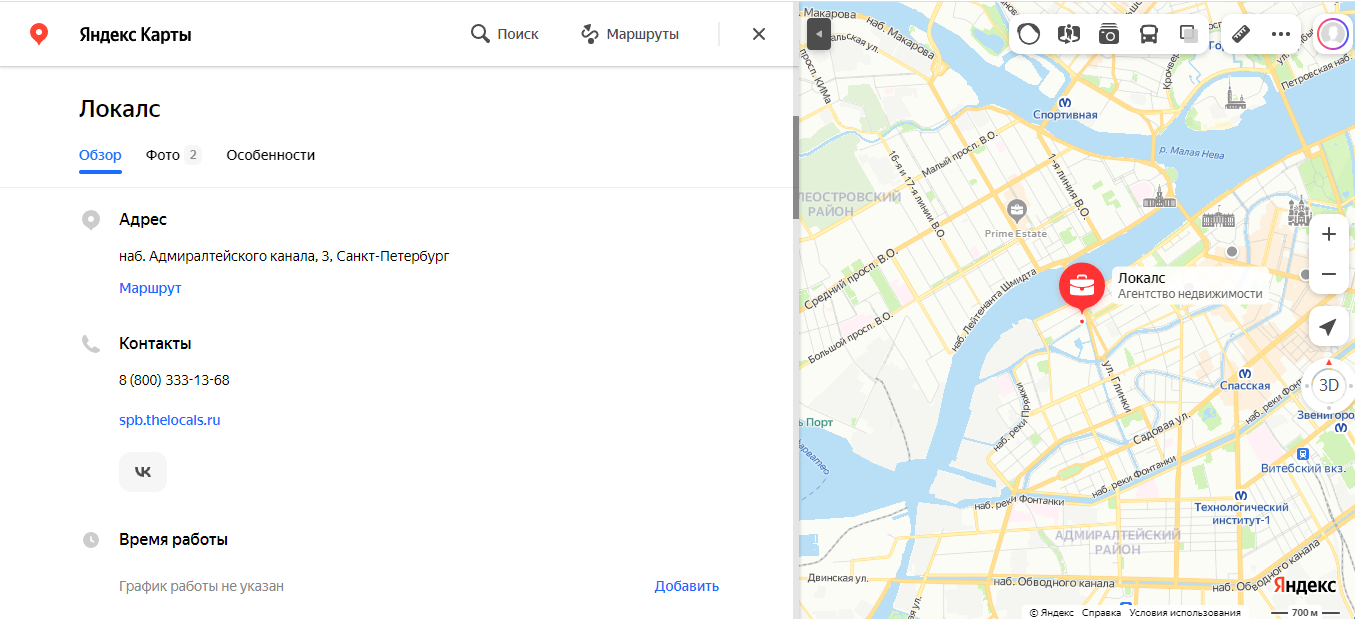Screen dimensions: 1355x619
Task: Toggle traffic layer circle icon
Action: [1028, 34]
